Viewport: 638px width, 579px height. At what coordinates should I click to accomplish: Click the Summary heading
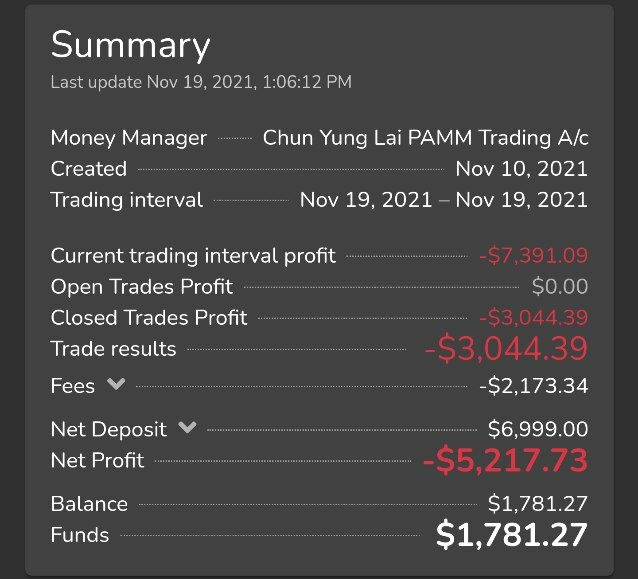pos(130,45)
